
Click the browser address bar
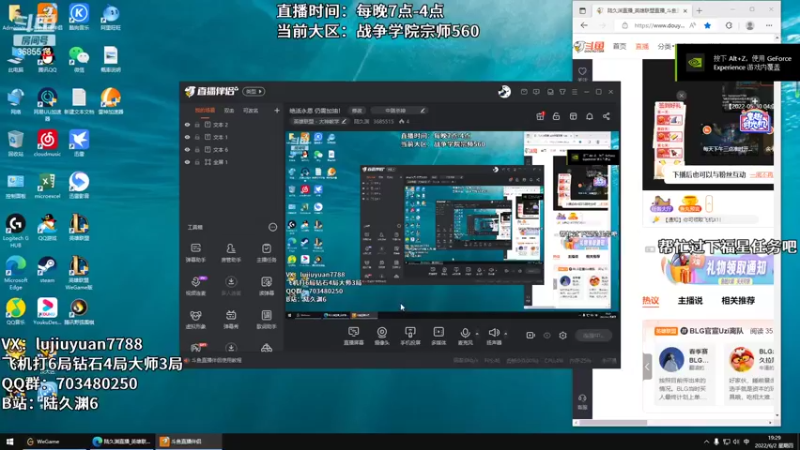tap(658, 25)
